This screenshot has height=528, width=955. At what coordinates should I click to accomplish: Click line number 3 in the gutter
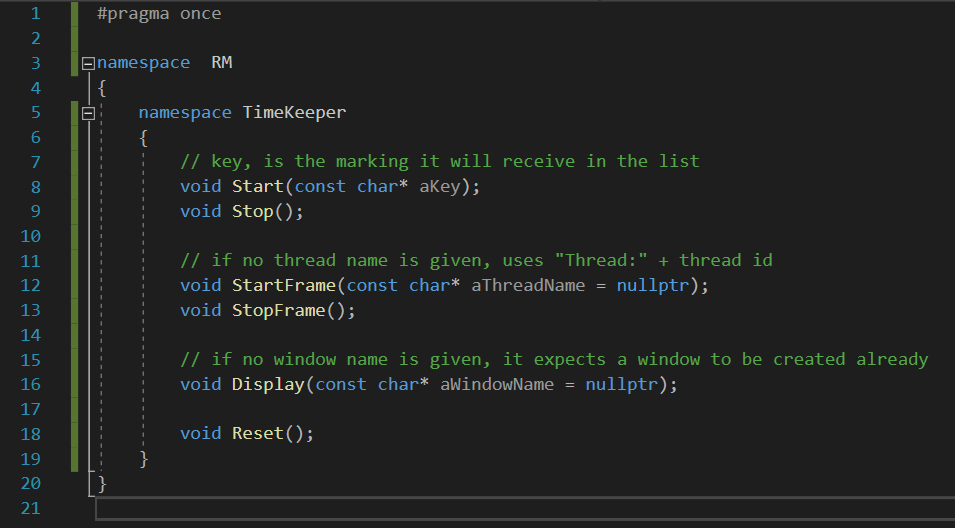pyautogui.click(x=35, y=63)
